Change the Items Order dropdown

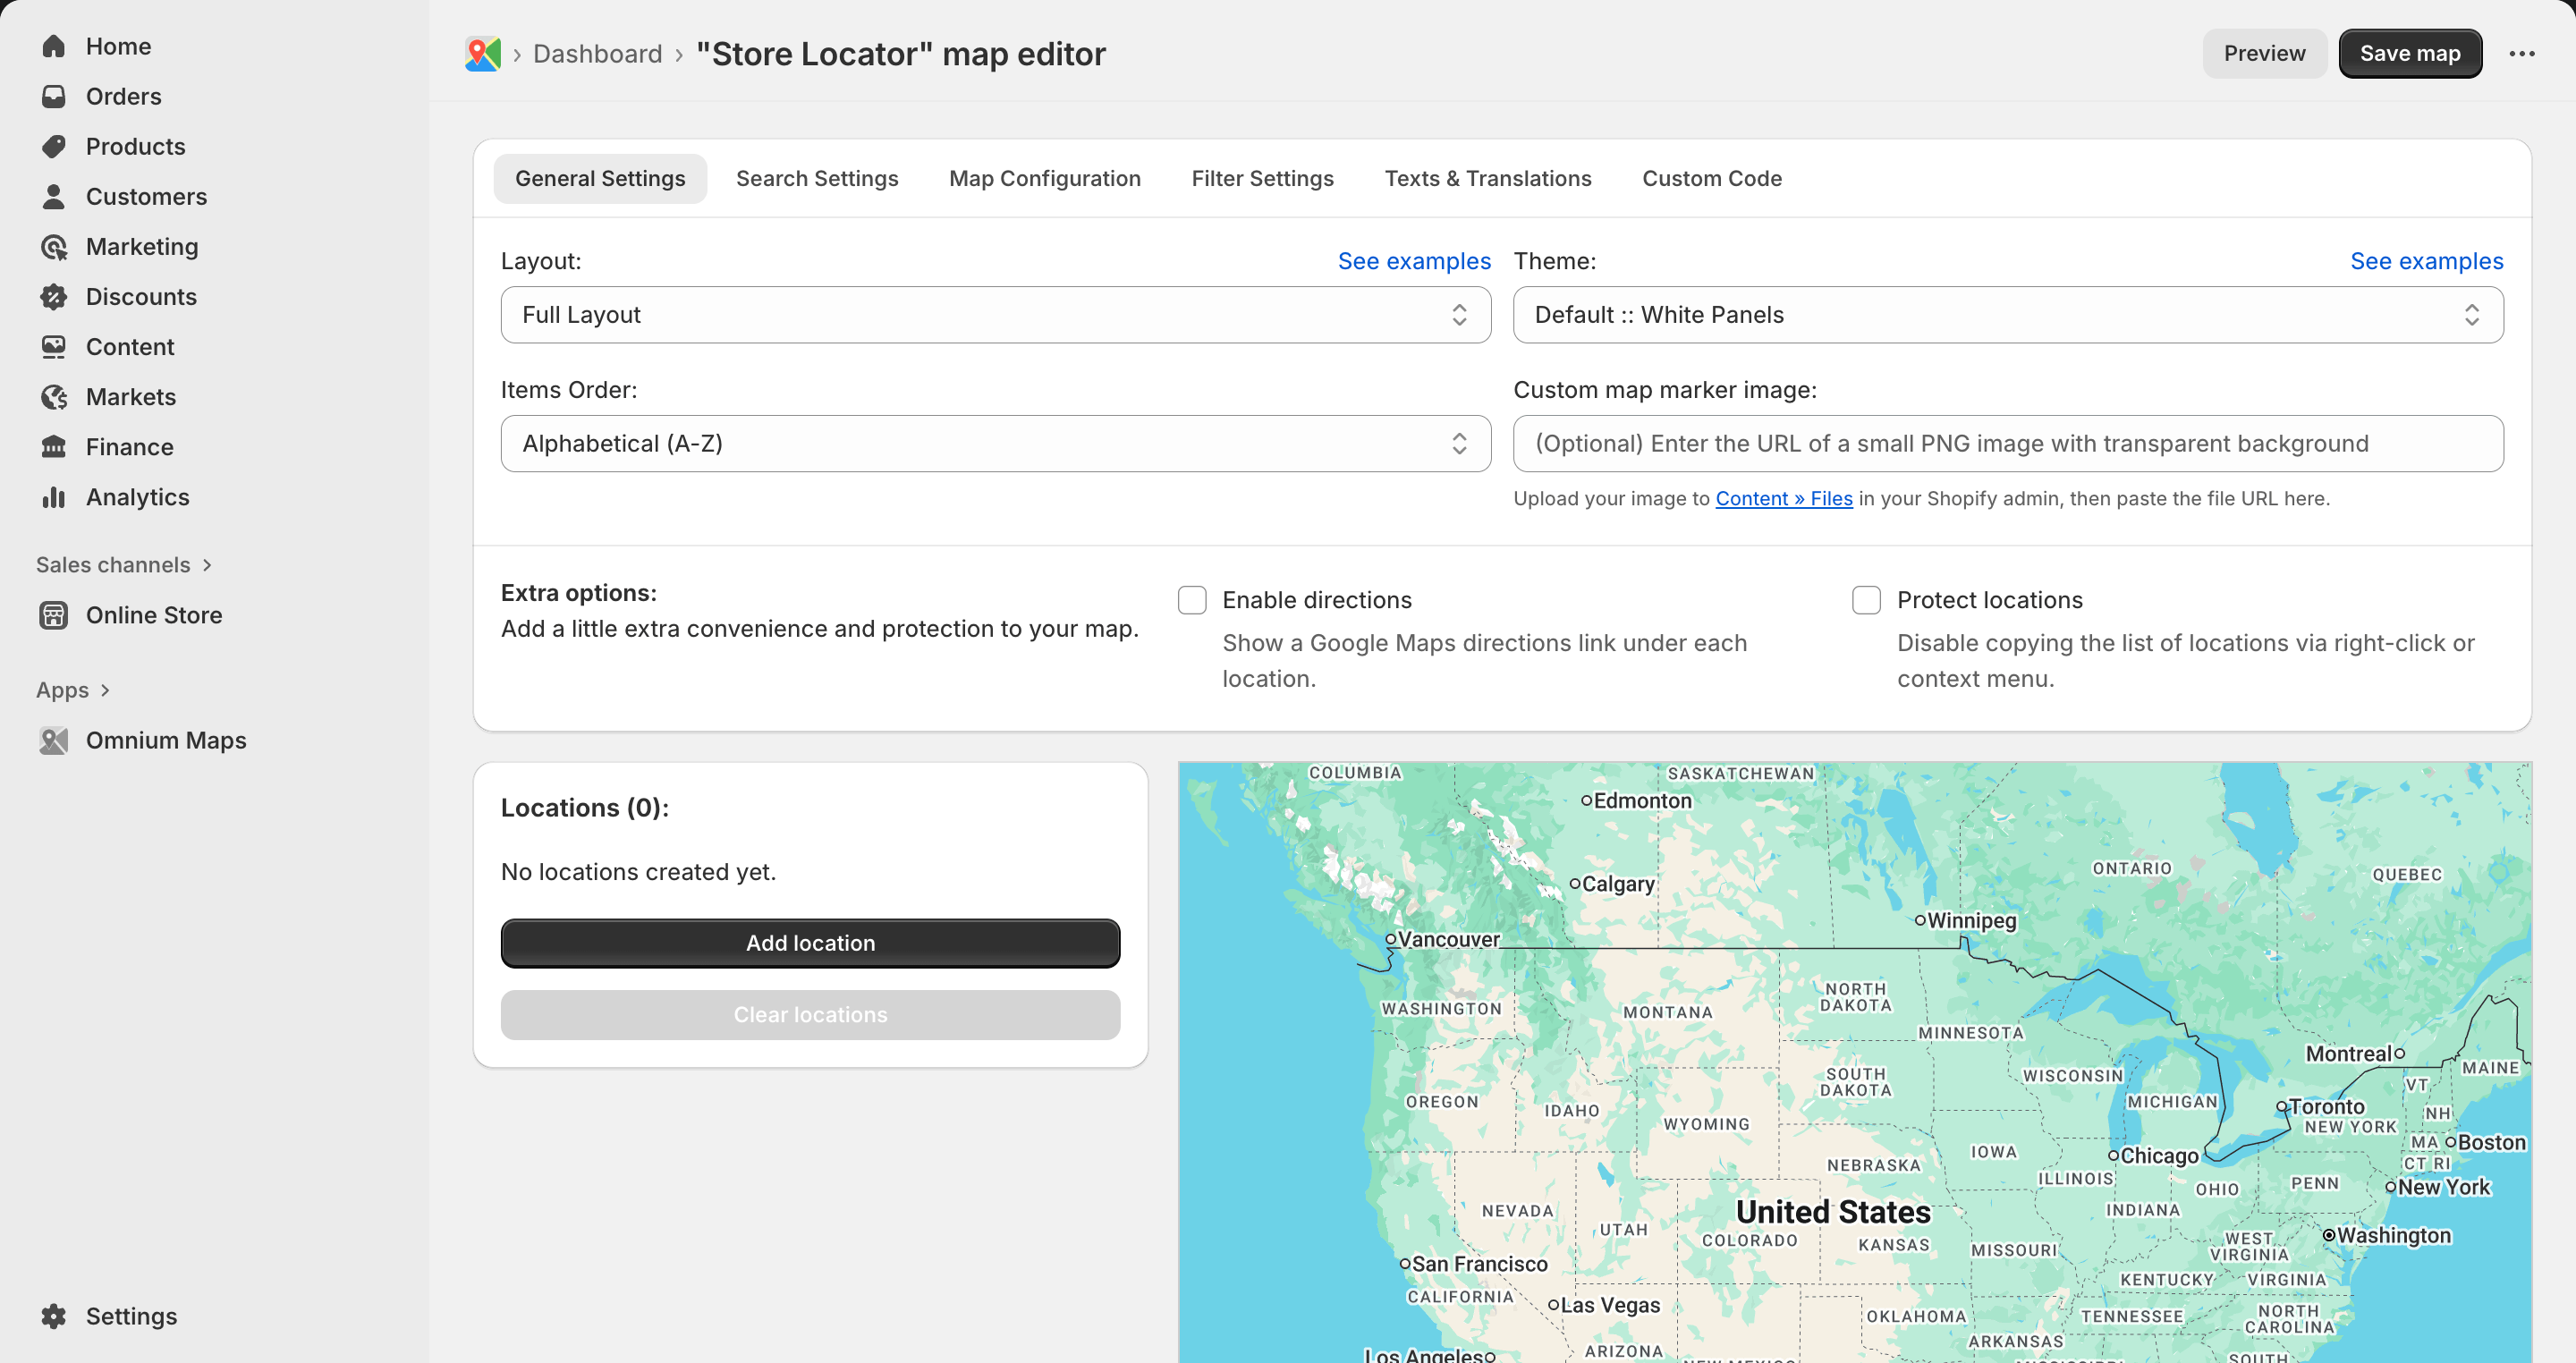995,443
